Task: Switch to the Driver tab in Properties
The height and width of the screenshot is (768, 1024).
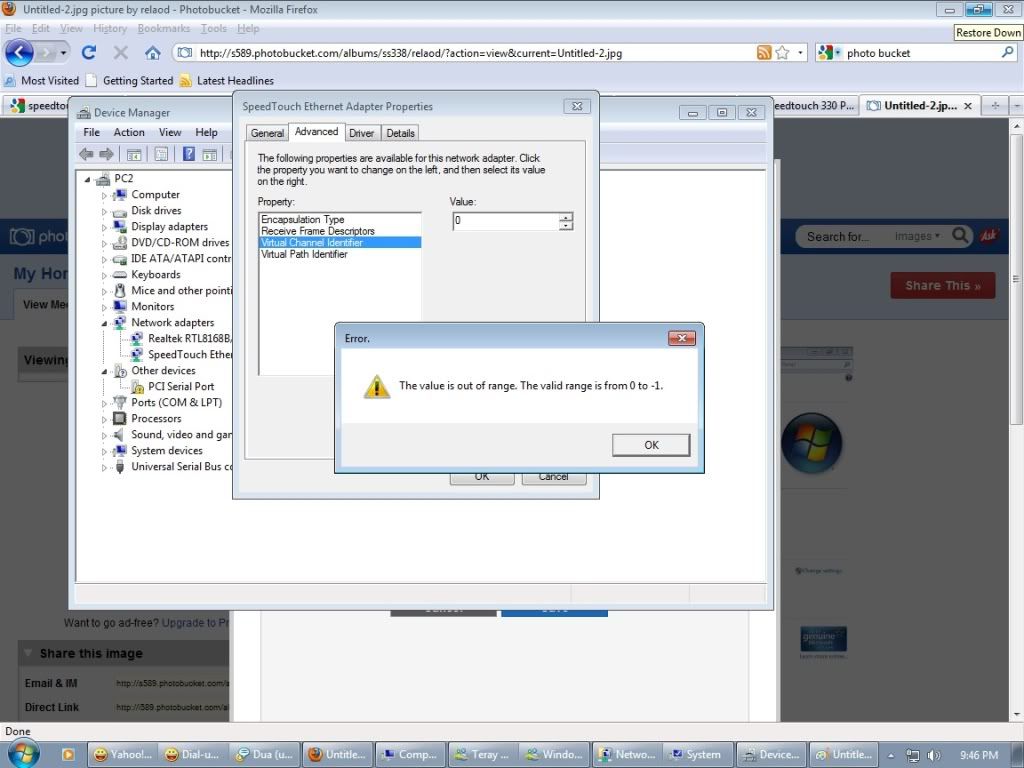Action: [x=361, y=133]
